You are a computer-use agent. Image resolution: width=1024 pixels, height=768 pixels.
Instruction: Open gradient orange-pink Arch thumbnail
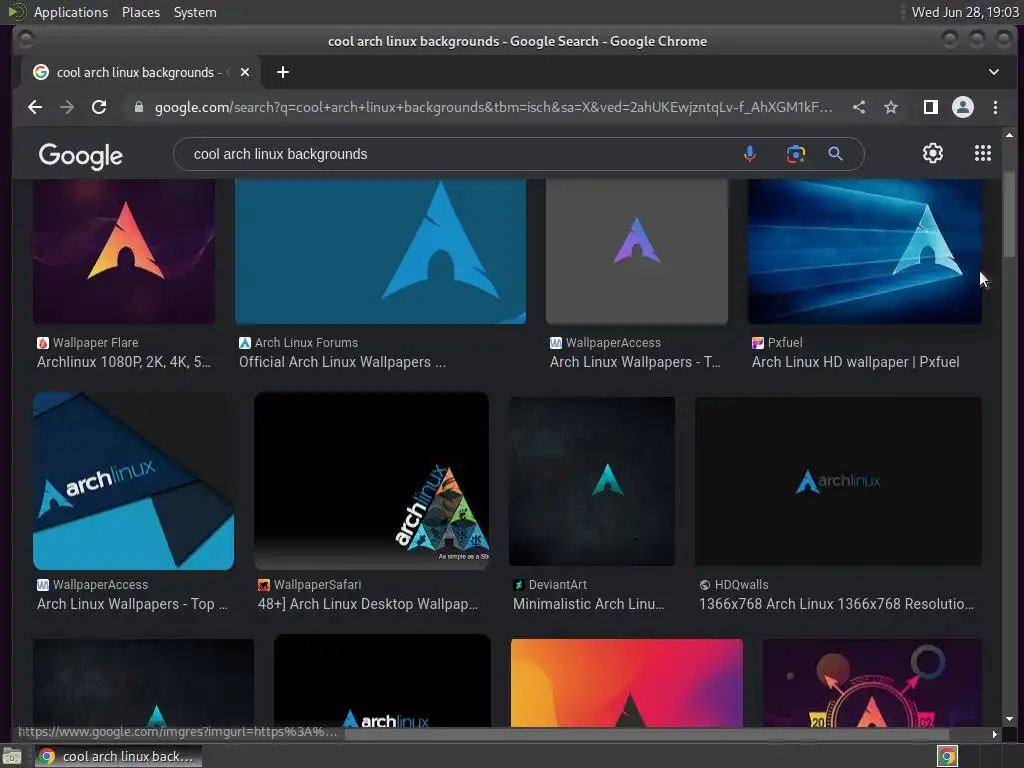626,683
